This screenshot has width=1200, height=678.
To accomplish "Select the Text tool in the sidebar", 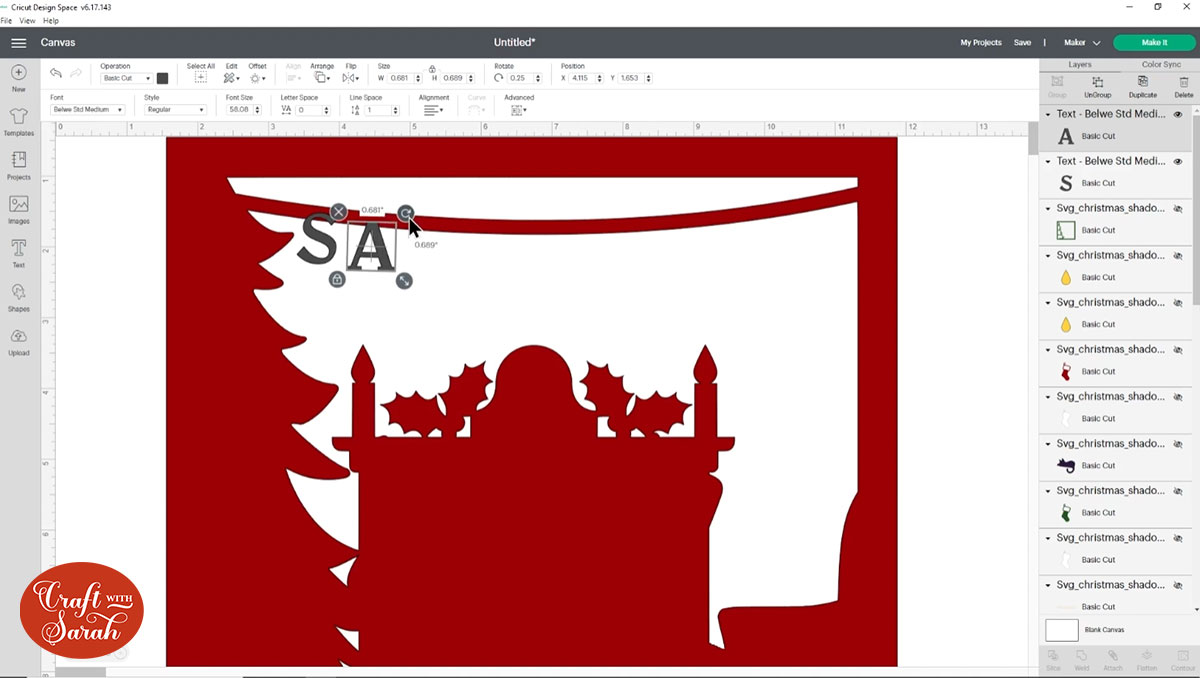I will click(18, 252).
